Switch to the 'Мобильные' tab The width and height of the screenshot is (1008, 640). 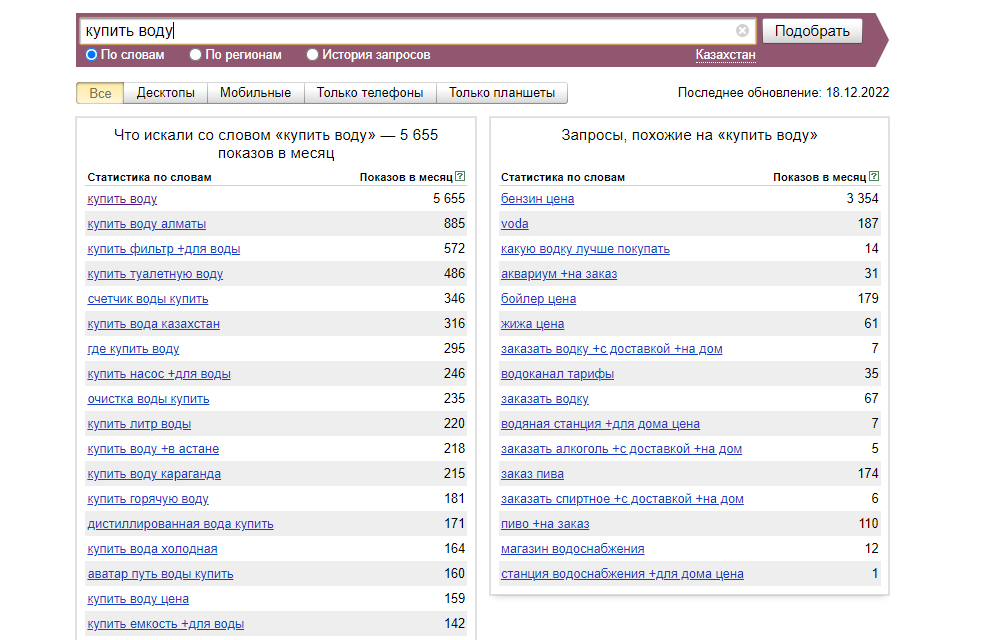256,93
